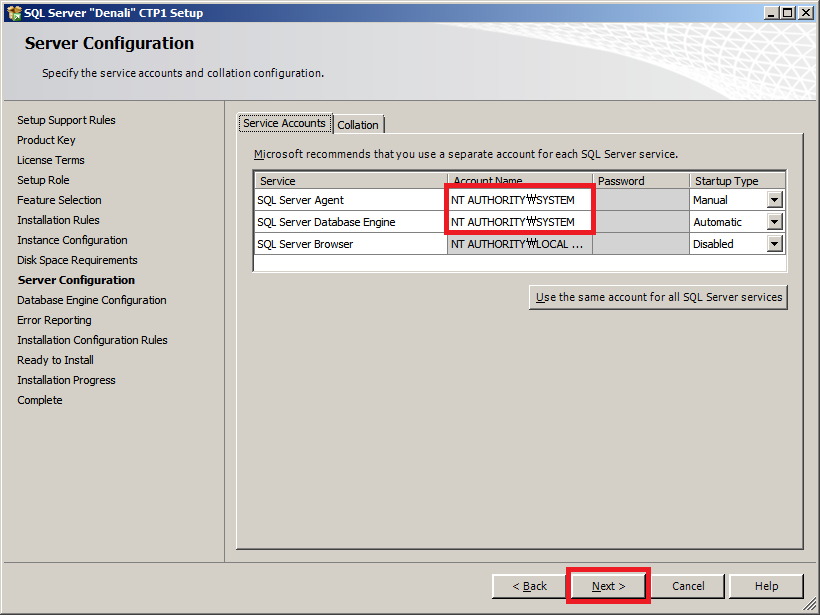Screen dimensions: 820x615
Task: Close the setup window
Action: (806, 13)
